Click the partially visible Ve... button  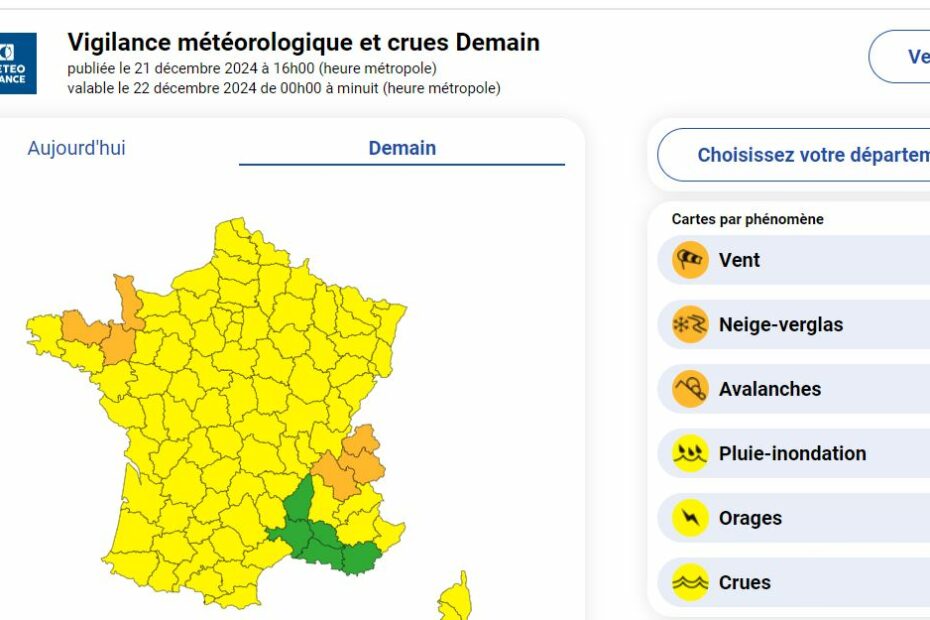(900, 56)
